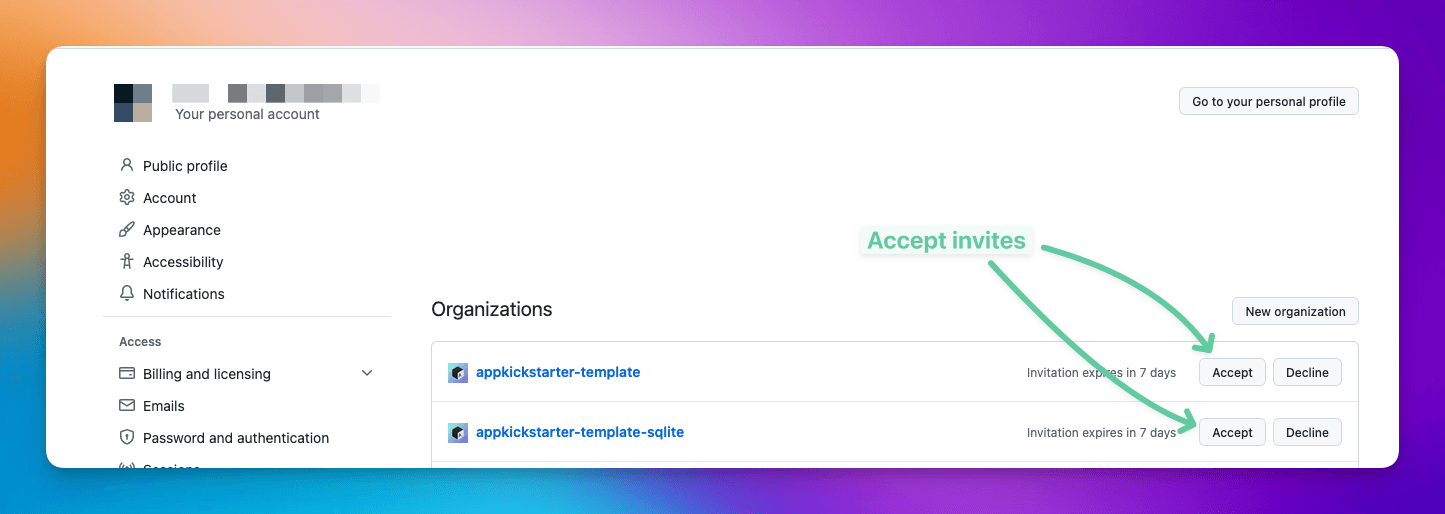
Task: Click the appkickstarter-template-sqlite organization avatar
Action: pos(458,433)
